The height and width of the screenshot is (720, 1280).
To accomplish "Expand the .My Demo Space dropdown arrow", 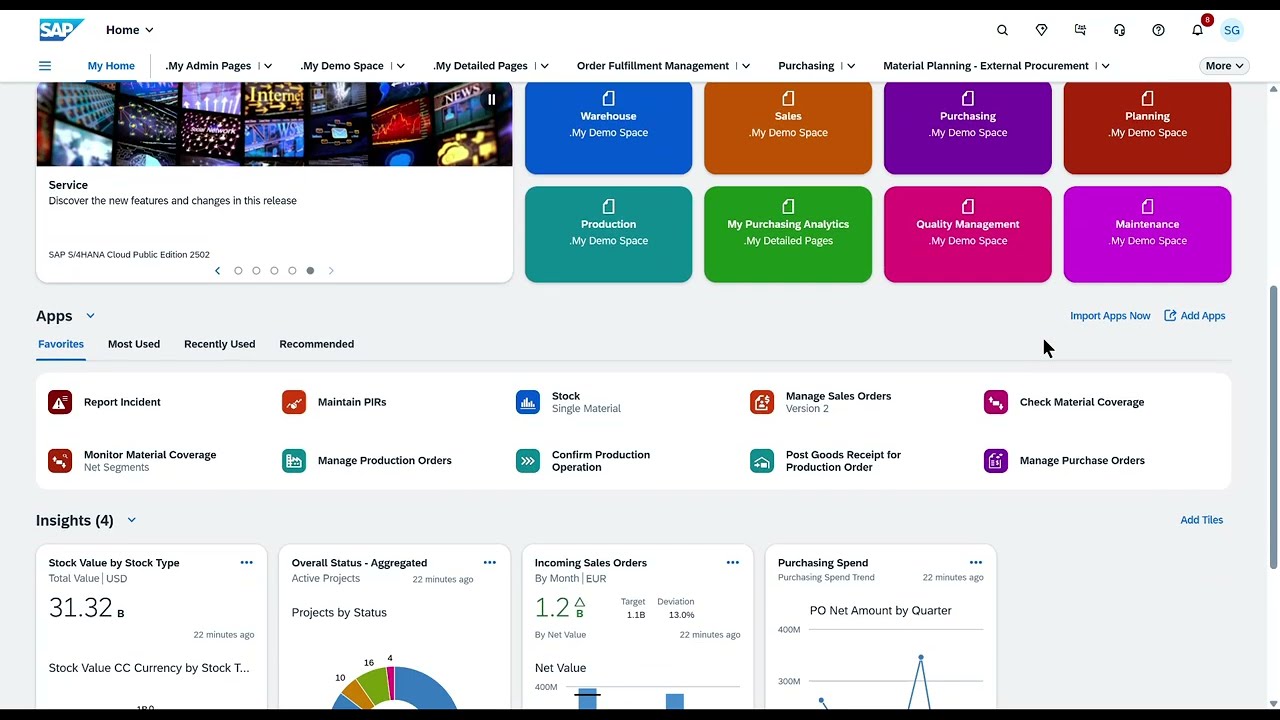I will pyautogui.click(x=400, y=66).
